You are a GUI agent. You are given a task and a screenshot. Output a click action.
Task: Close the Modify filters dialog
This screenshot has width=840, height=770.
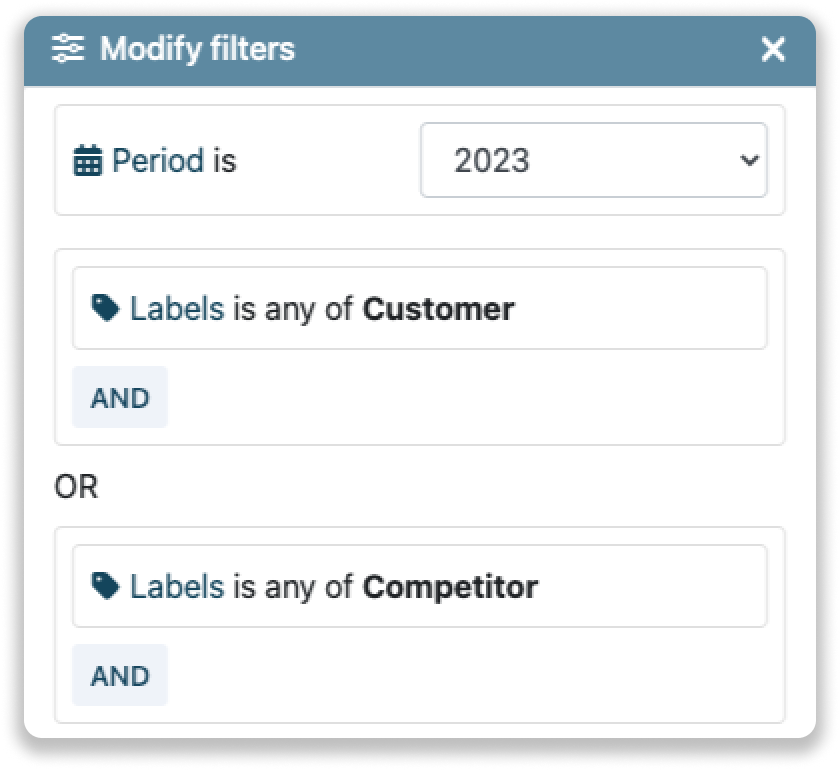773,48
